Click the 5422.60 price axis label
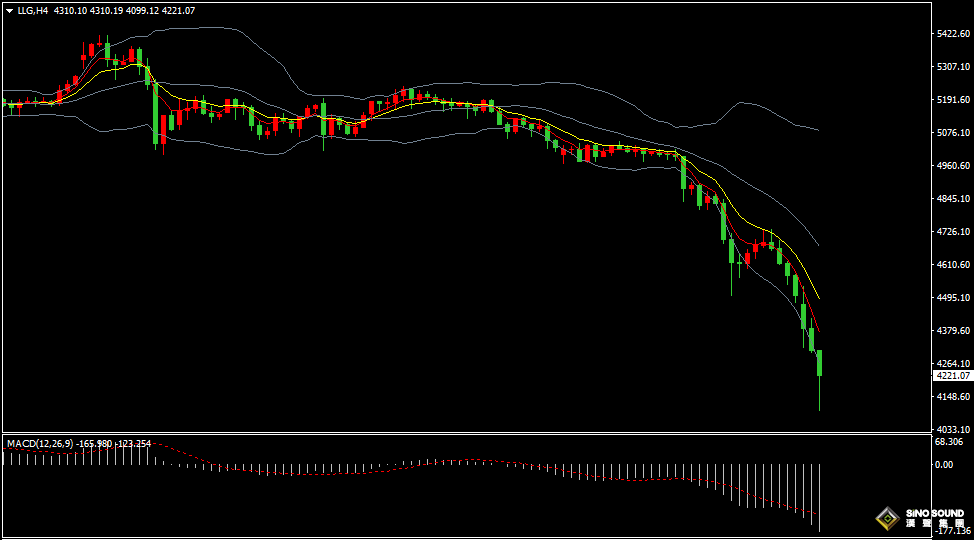 pos(952,34)
